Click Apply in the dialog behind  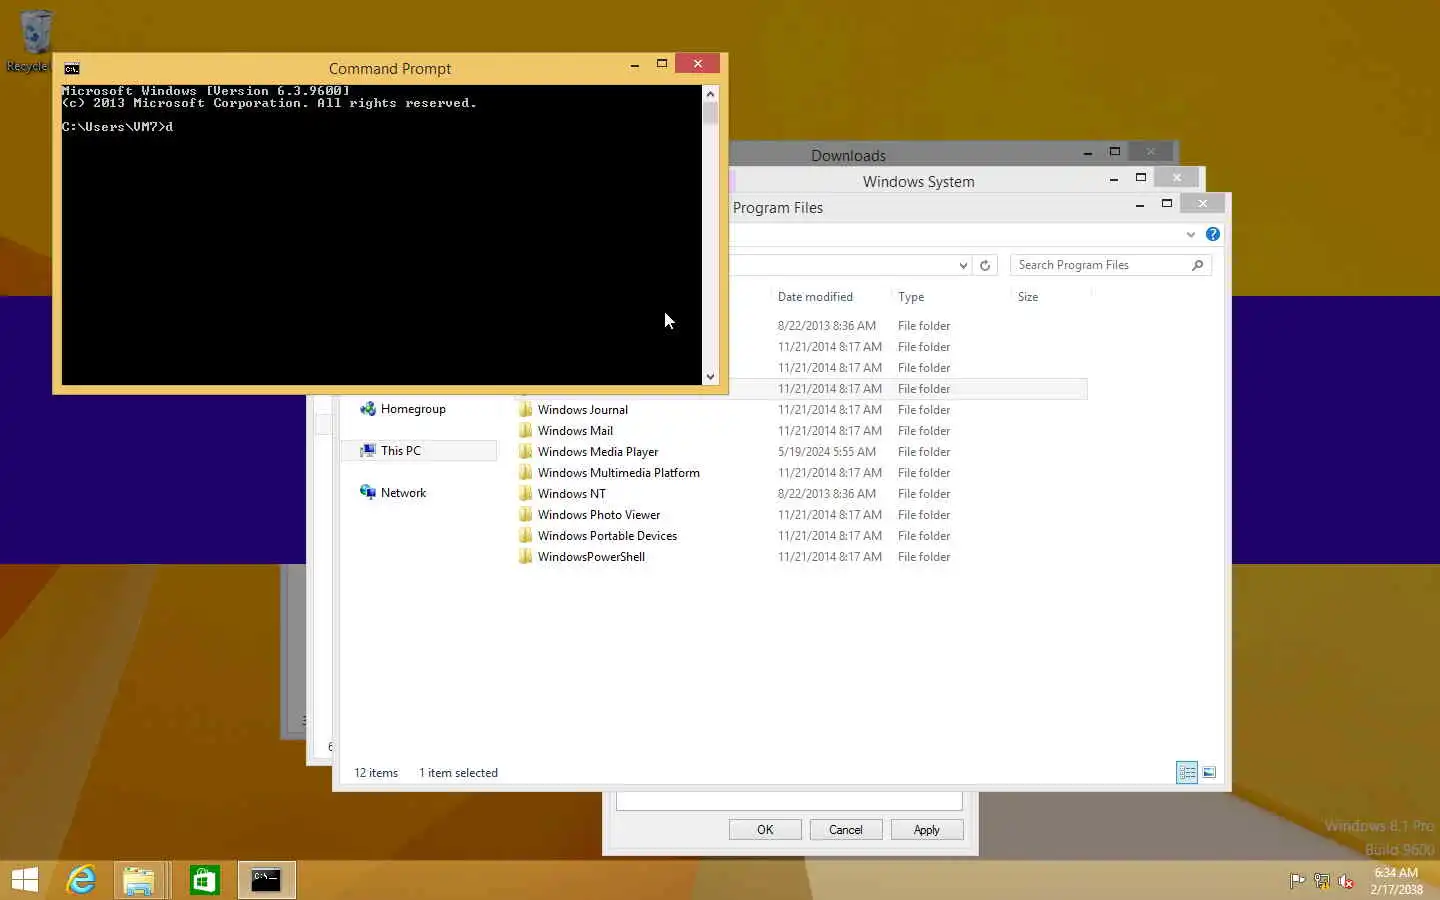926,830
